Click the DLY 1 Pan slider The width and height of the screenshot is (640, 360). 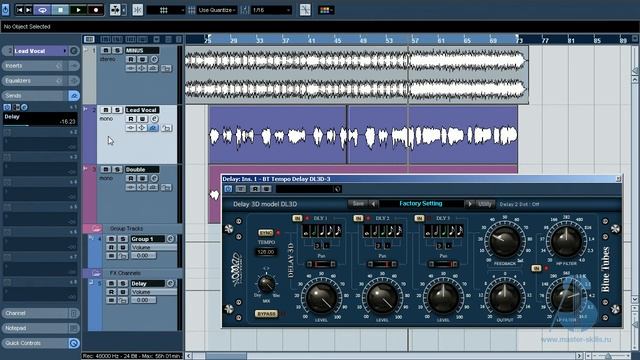(321, 264)
